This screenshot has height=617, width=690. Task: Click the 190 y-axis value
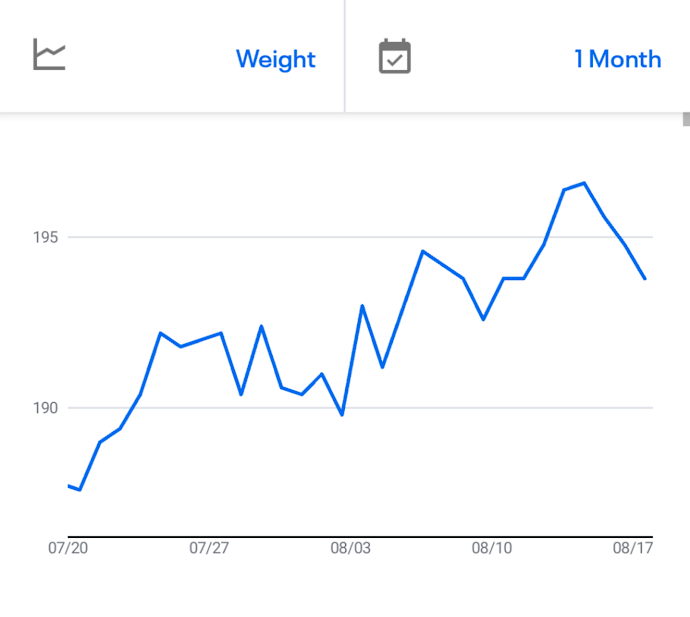[x=45, y=408]
